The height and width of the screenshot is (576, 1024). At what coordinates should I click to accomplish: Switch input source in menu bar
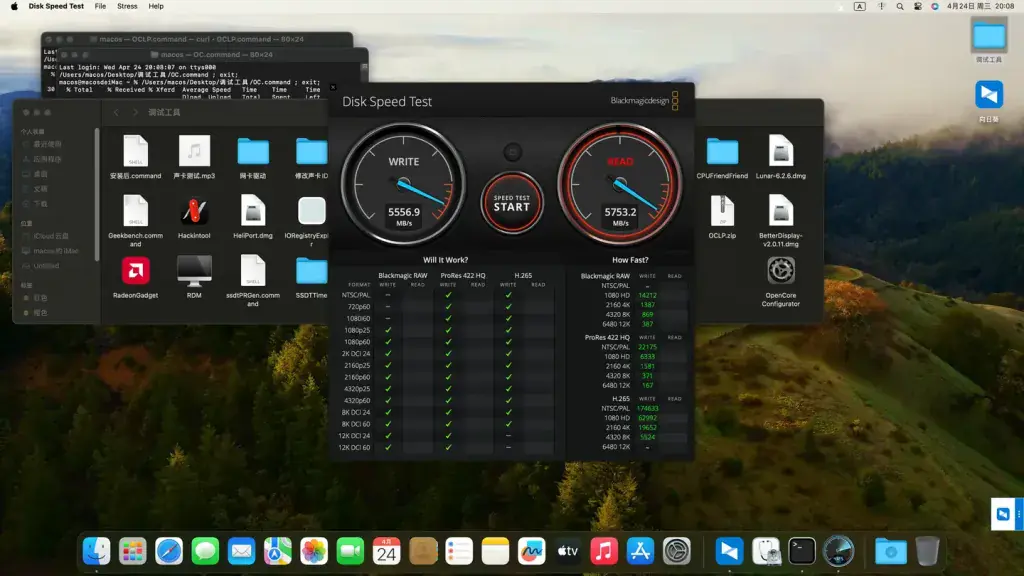(859, 7)
